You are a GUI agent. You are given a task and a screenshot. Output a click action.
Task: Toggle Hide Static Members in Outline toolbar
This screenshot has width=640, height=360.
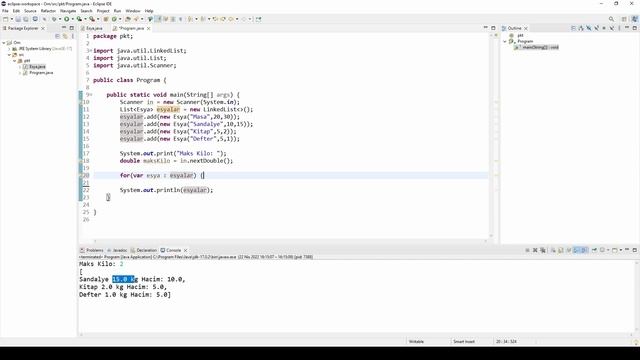596,28
